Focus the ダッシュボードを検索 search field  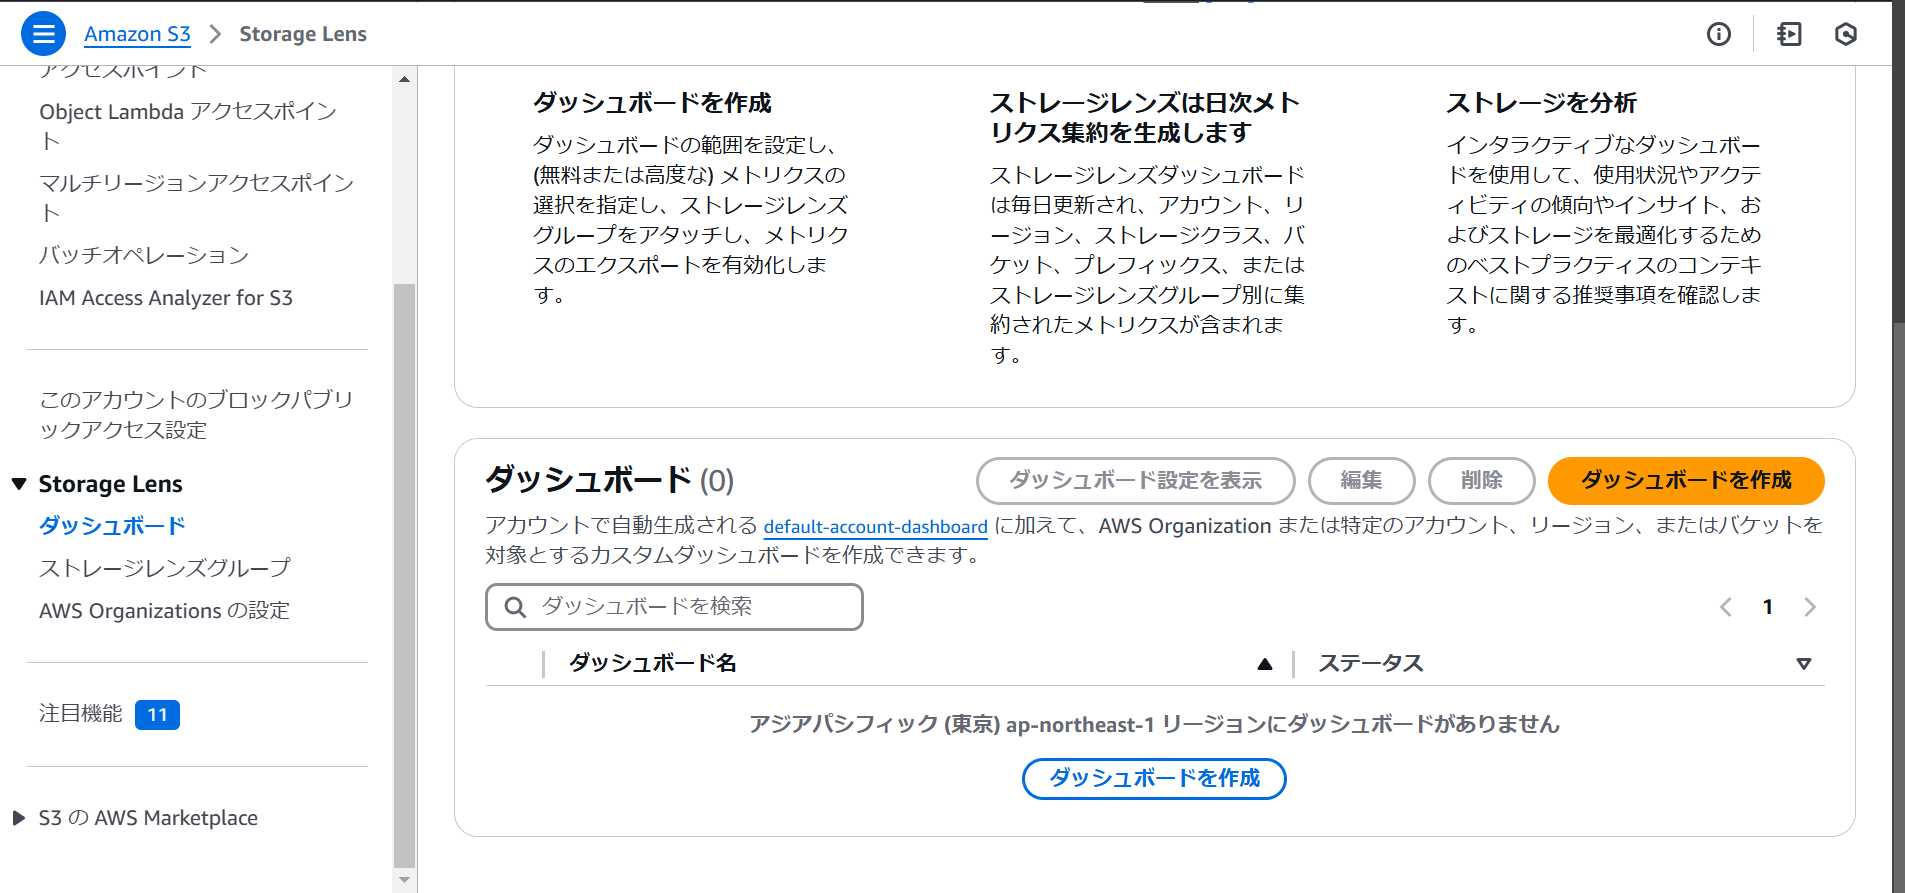(674, 607)
